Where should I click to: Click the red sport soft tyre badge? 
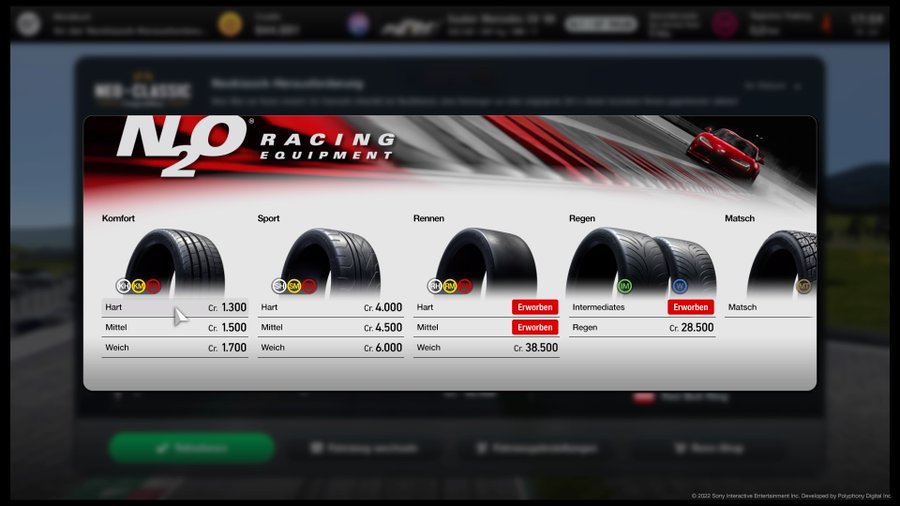pos(309,286)
